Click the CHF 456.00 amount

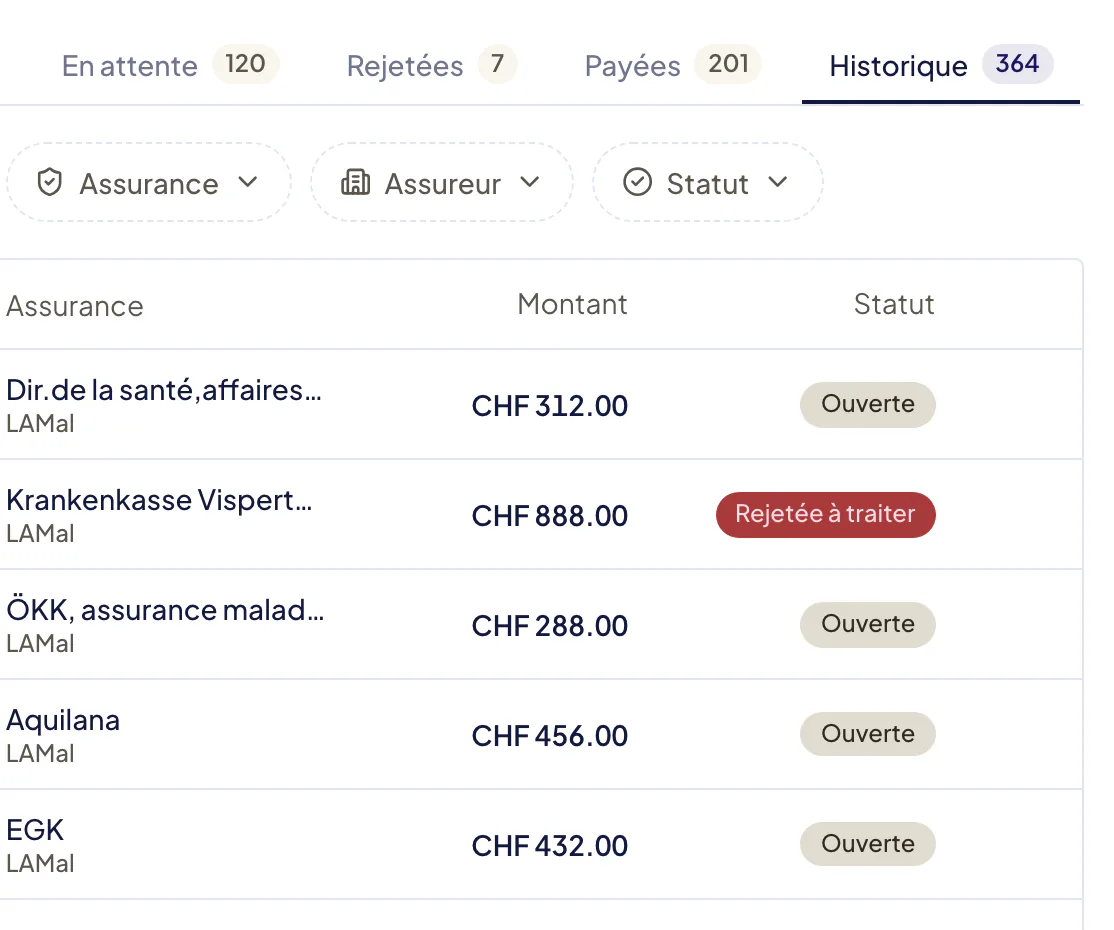pos(550,737)
